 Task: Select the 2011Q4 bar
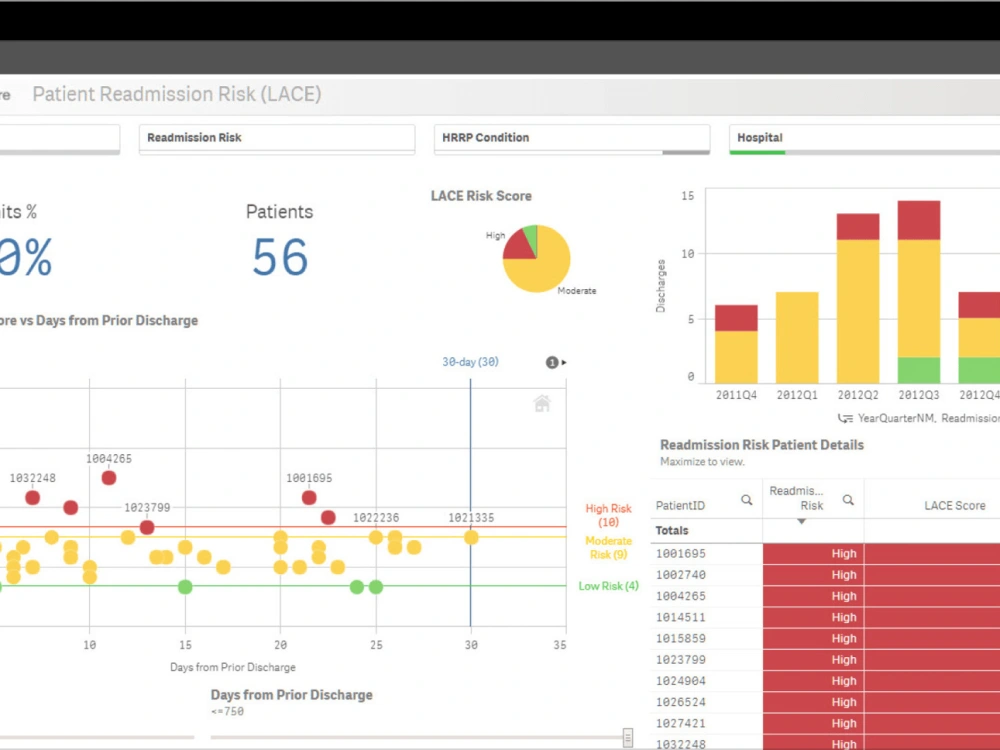pyautogui.click(x=736, y=344)
